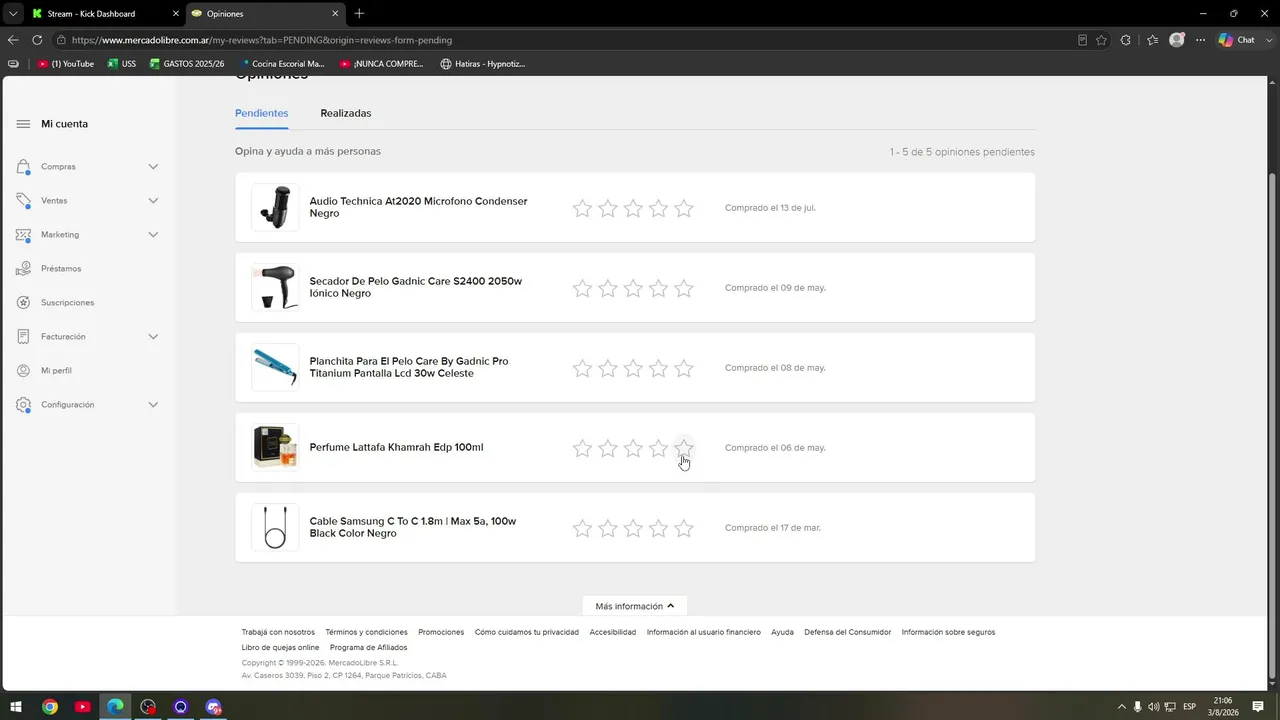Open the Hatiras - Hypnotiz... bookmark

(x=483, y=64)
